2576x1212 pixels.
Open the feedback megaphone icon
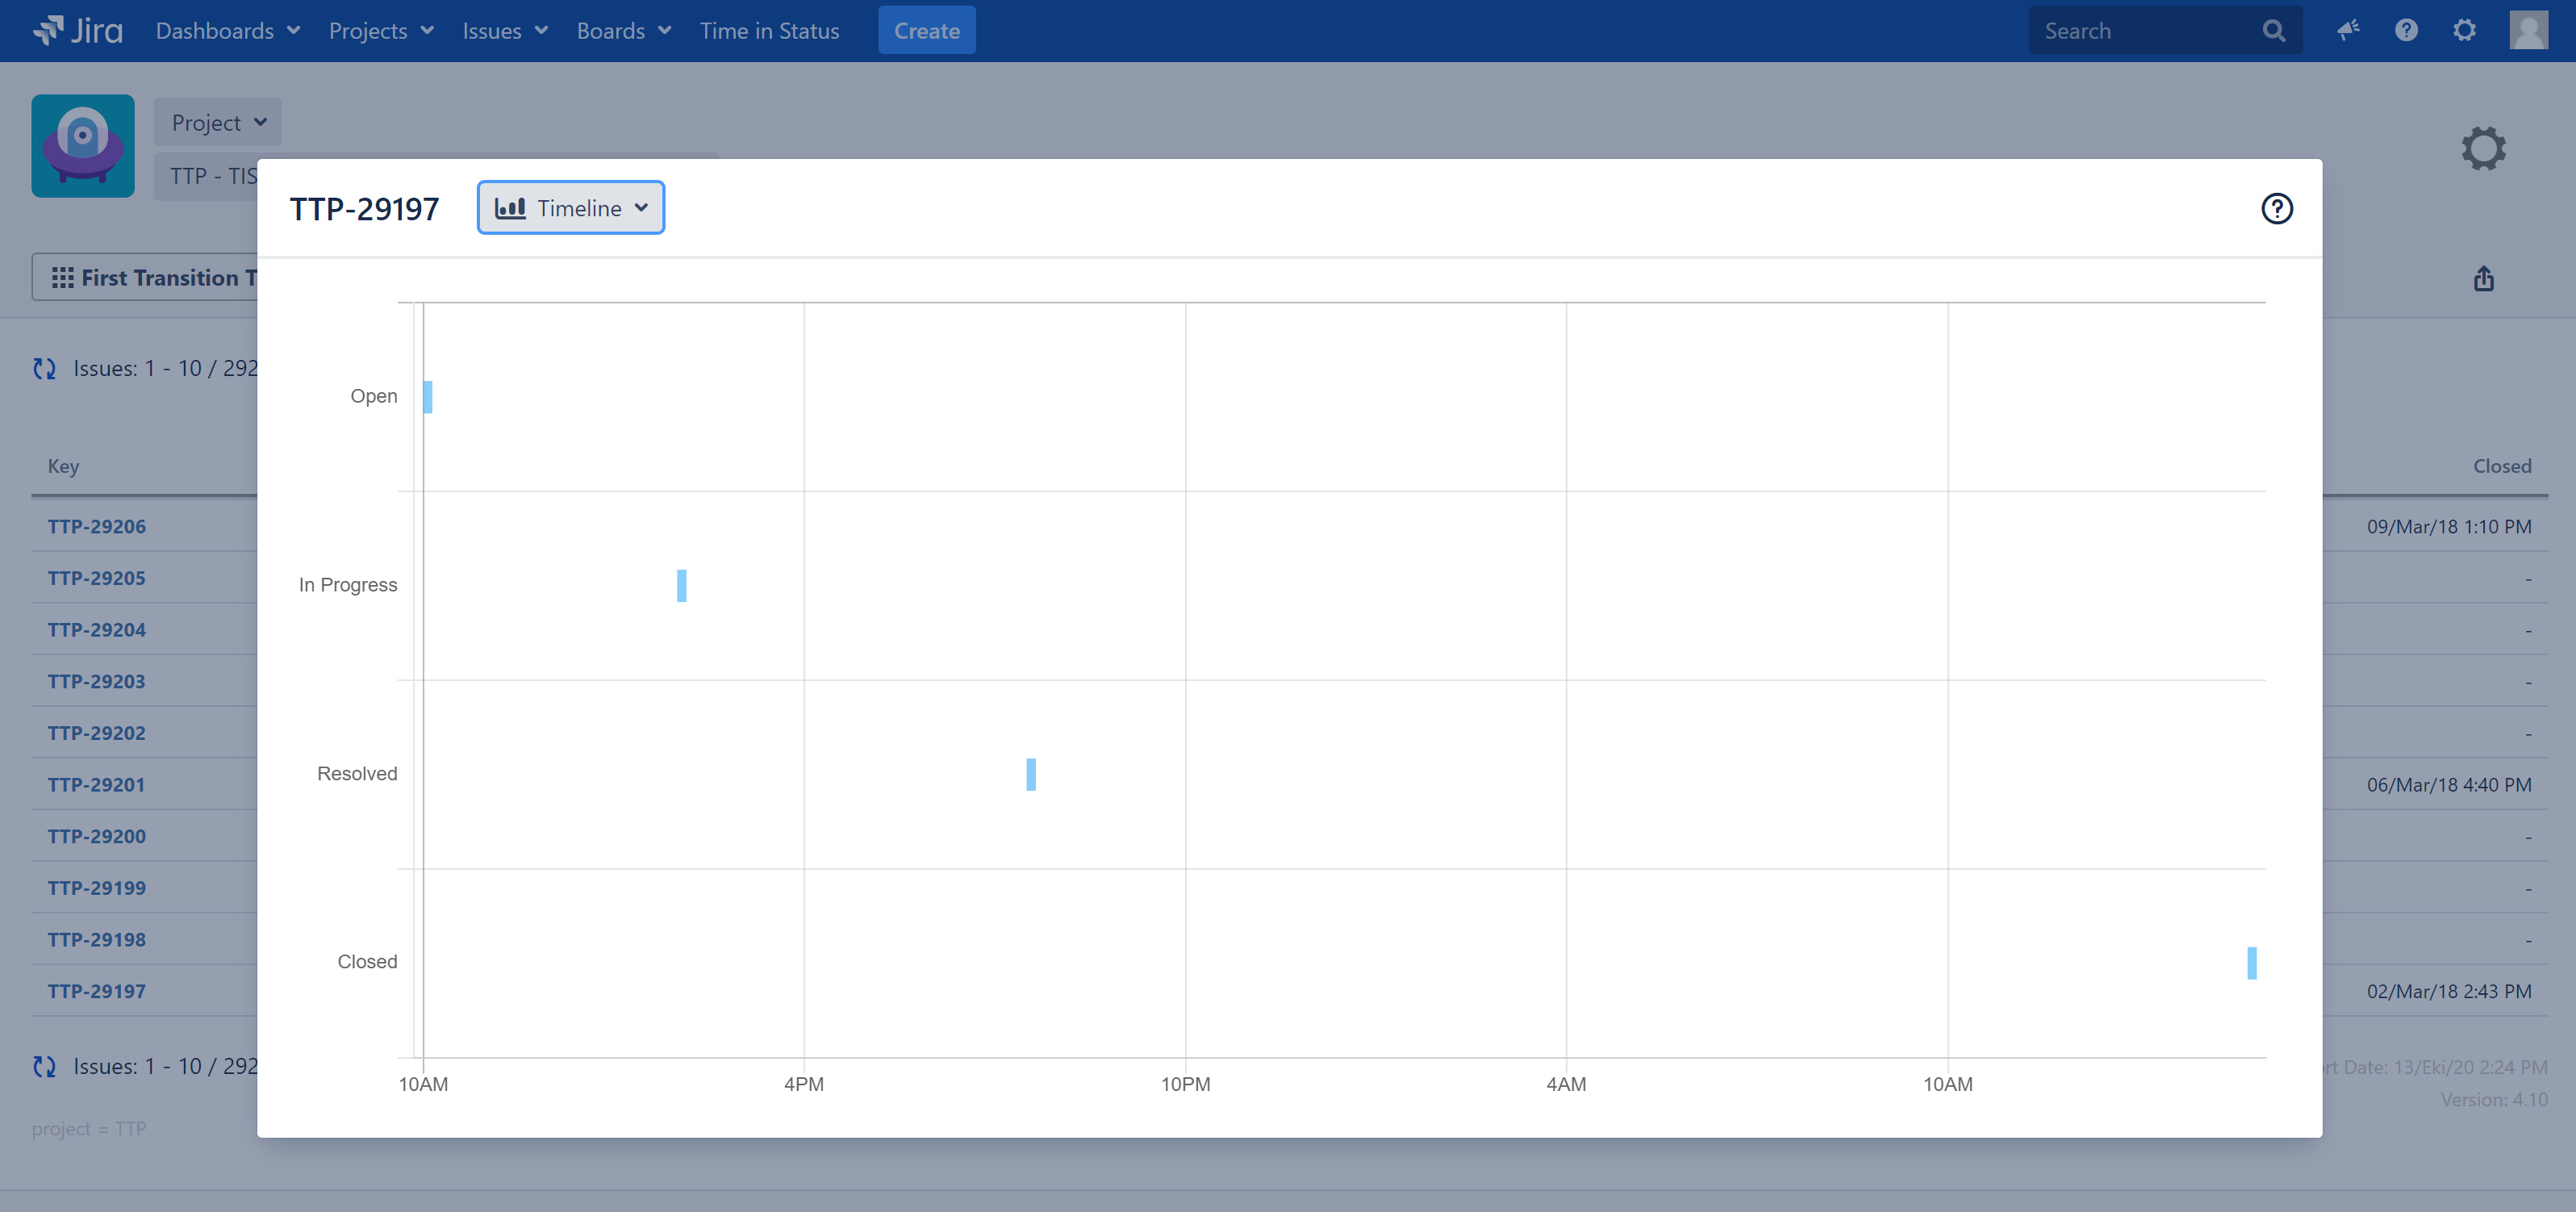pyautogui.click(x=2347, y=30)
